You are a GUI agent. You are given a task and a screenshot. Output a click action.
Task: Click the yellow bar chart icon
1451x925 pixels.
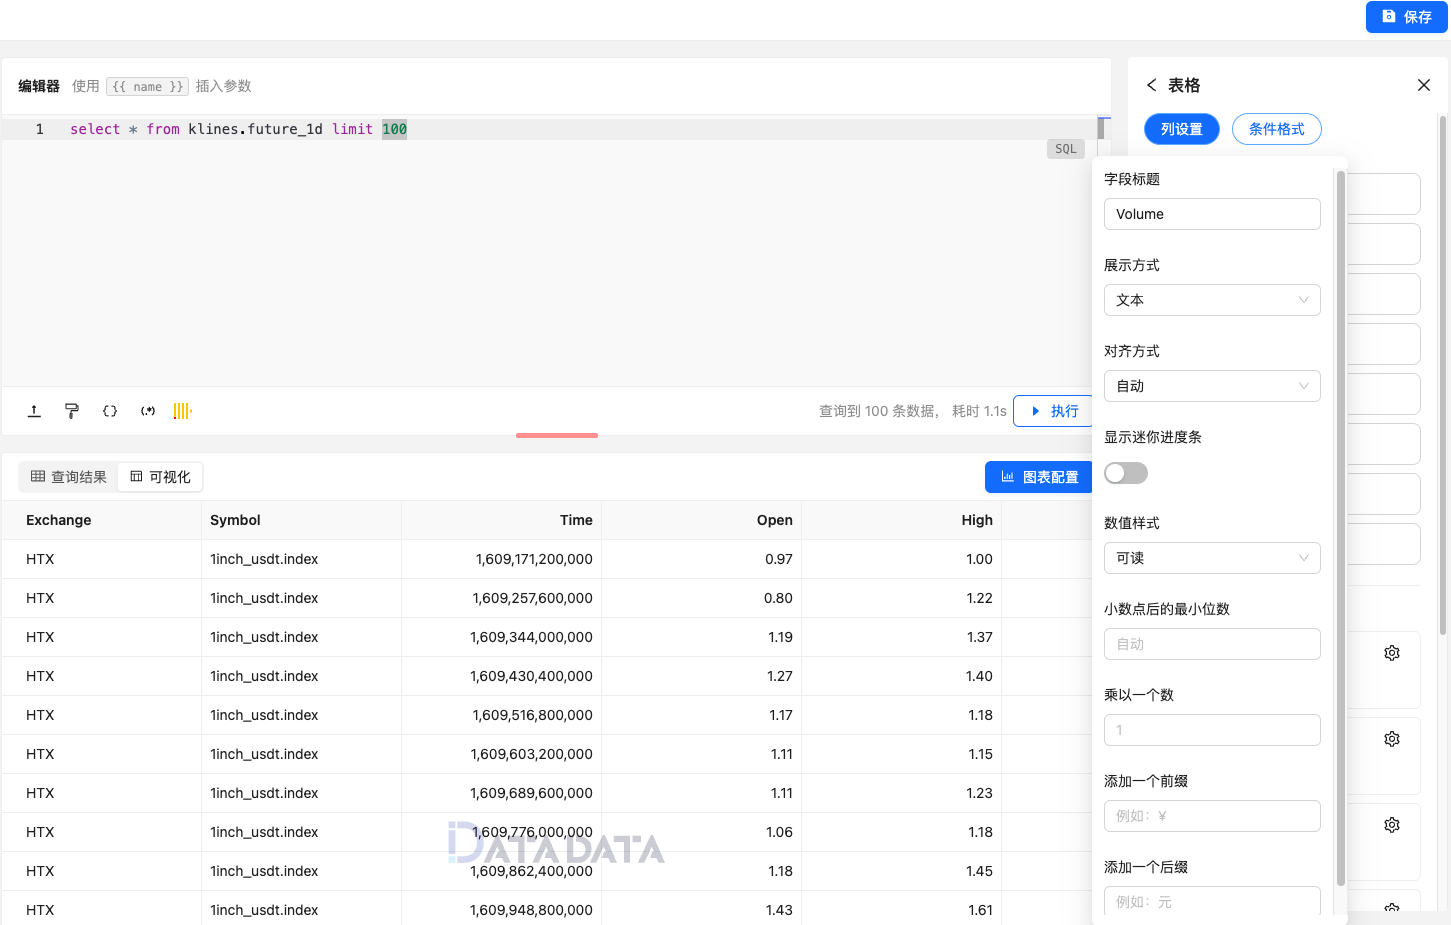[x=182, y=410]
